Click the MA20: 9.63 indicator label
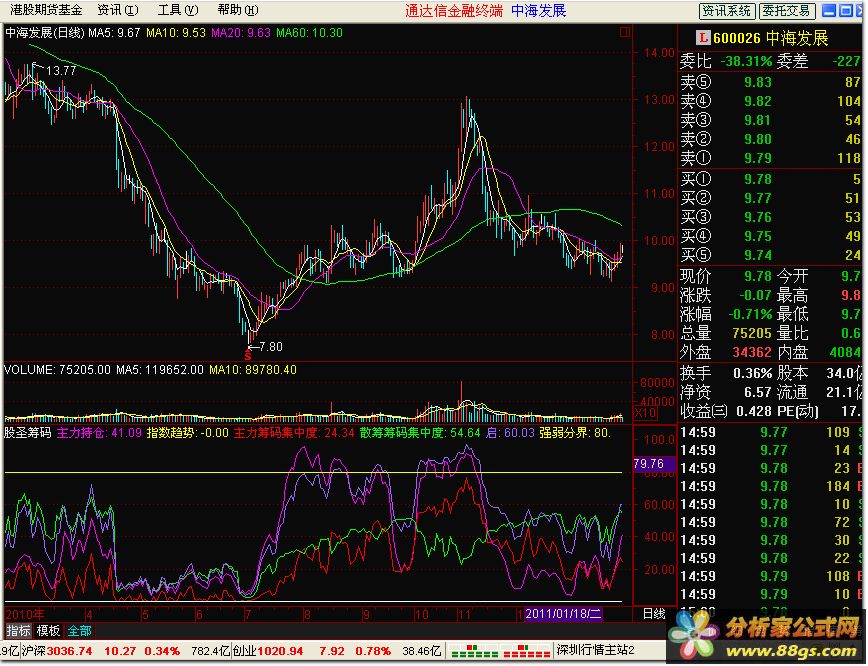Viewport: 868px width, 666px height. (x=241, y=33)
